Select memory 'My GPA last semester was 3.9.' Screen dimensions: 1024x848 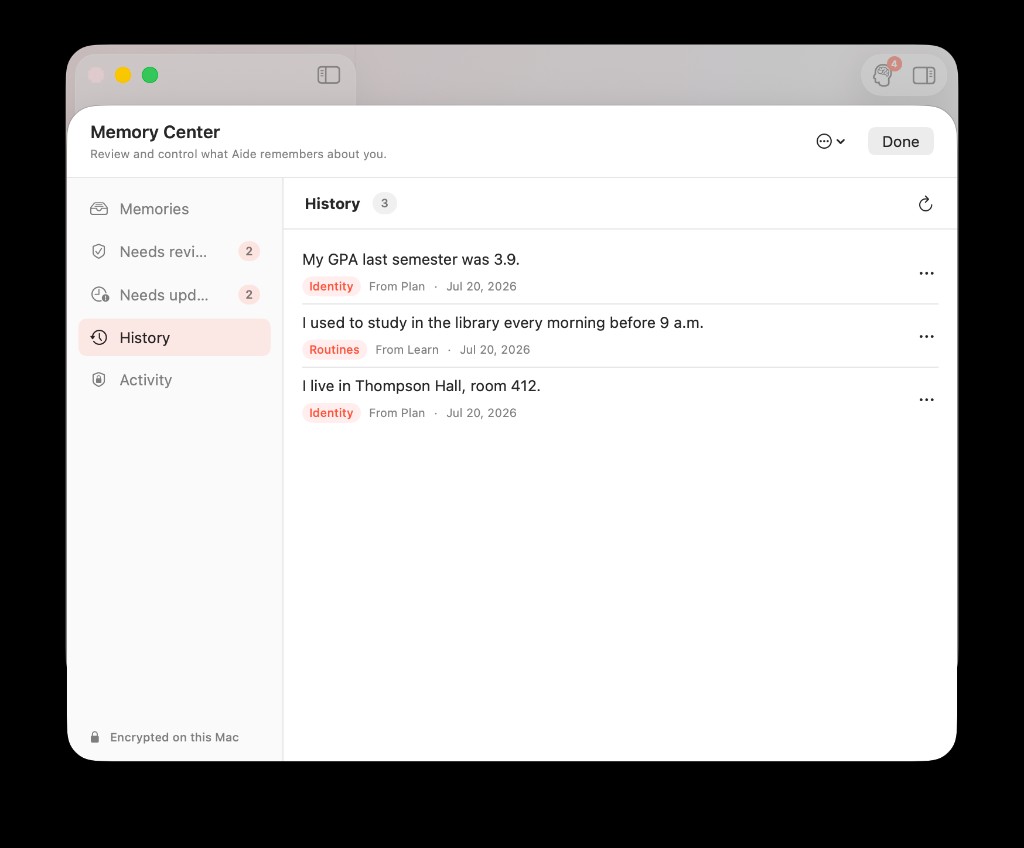point(410,259)
